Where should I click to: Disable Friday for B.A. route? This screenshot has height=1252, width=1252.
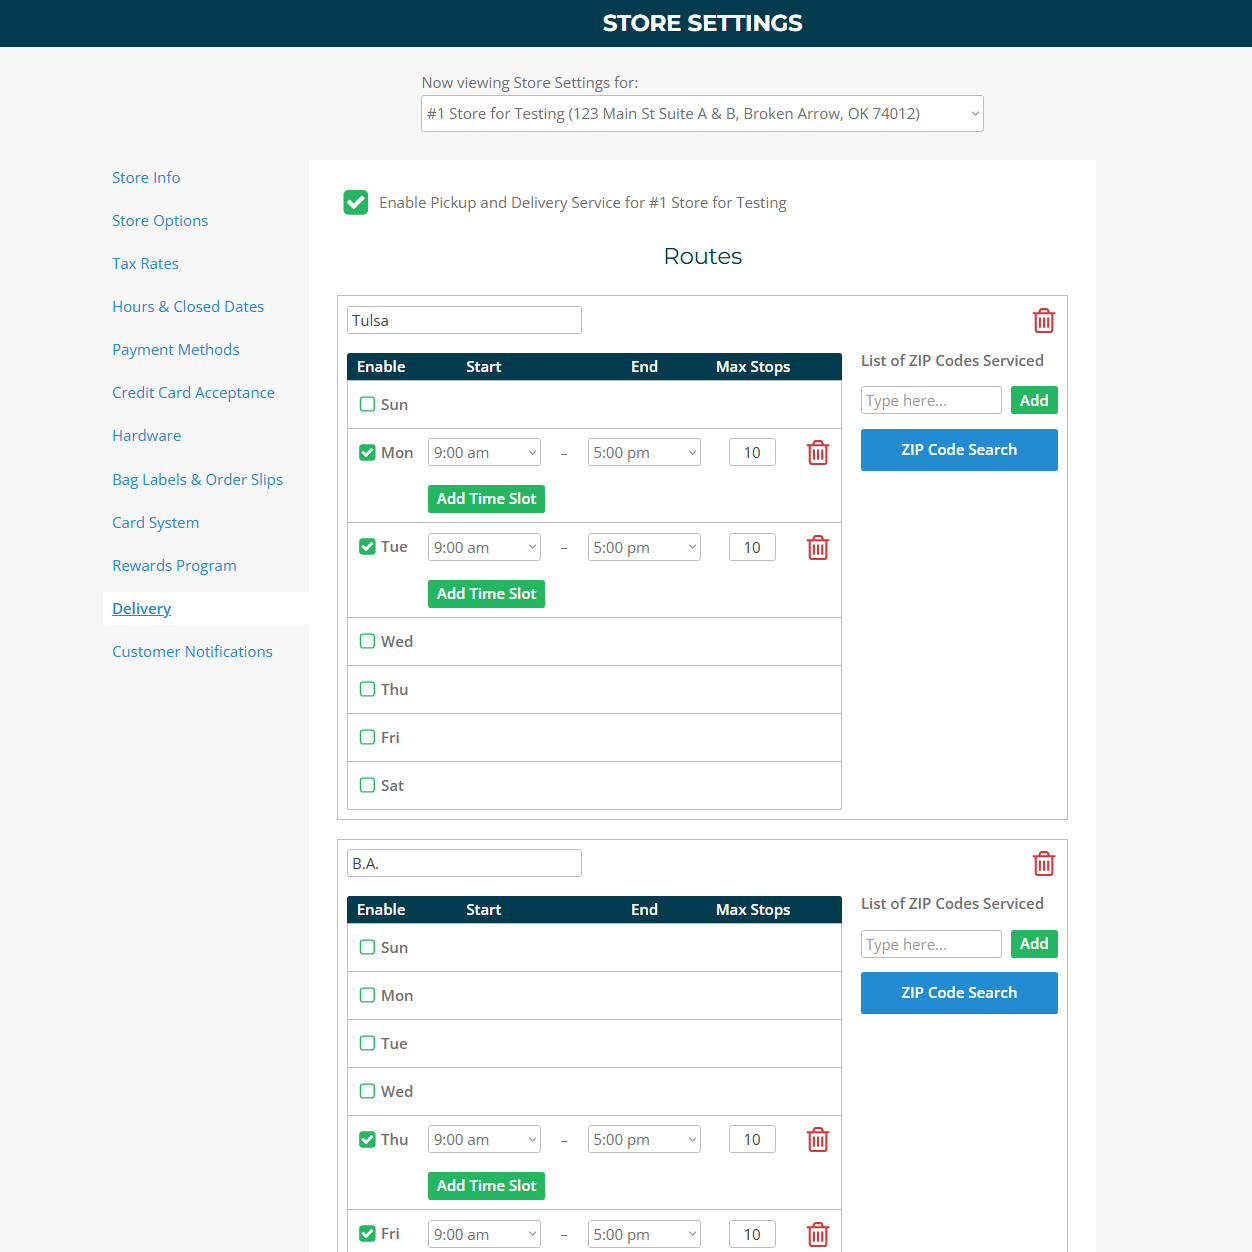[x=367, y=1233]
